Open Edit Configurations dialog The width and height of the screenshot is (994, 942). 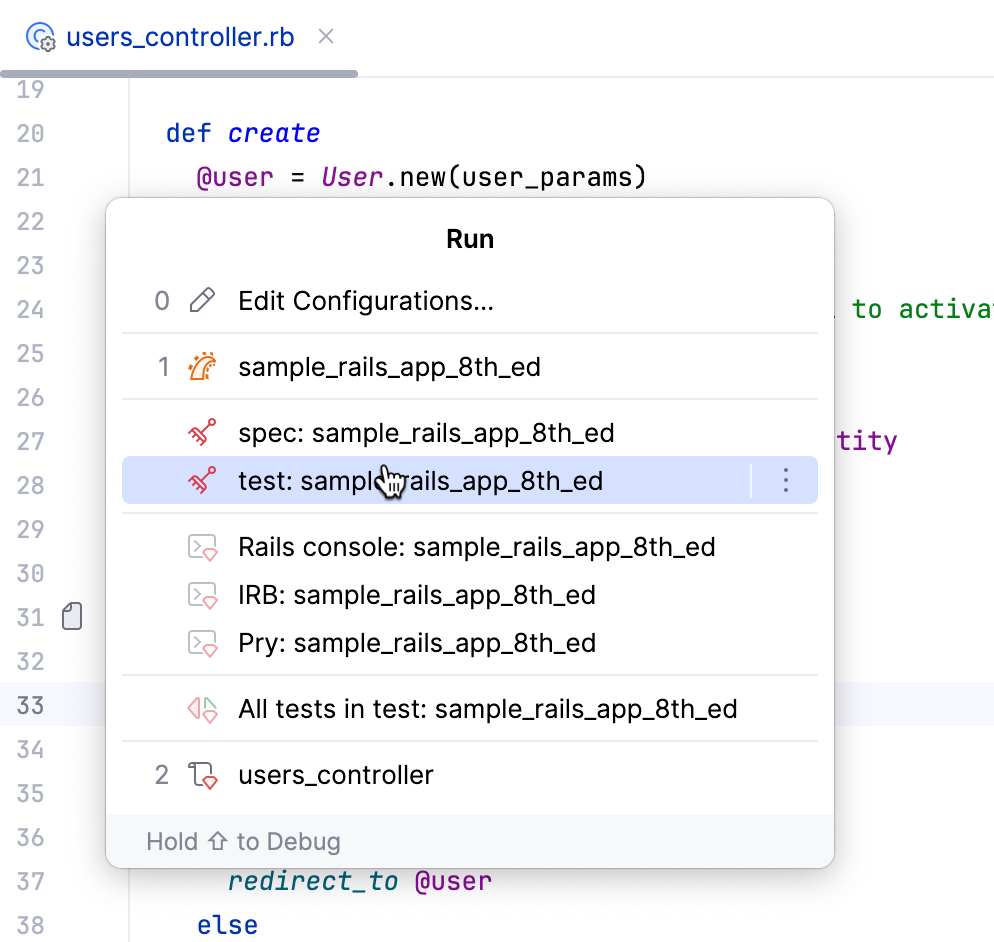point(365,300)
